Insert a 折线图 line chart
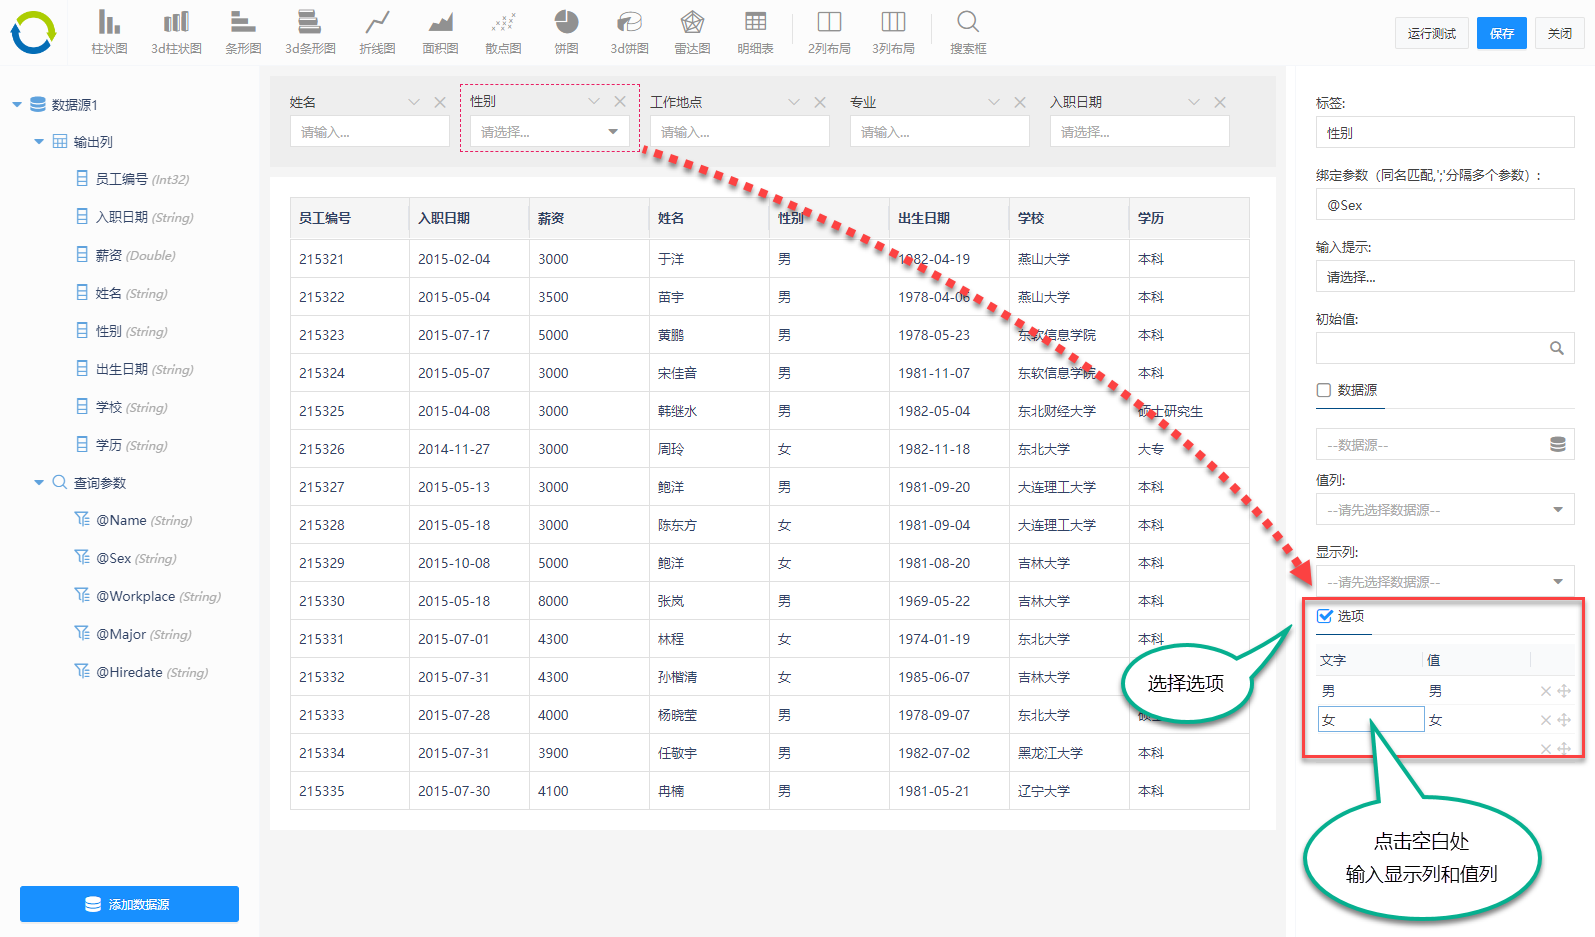The image size is (1595, 937). pos(377,32)
